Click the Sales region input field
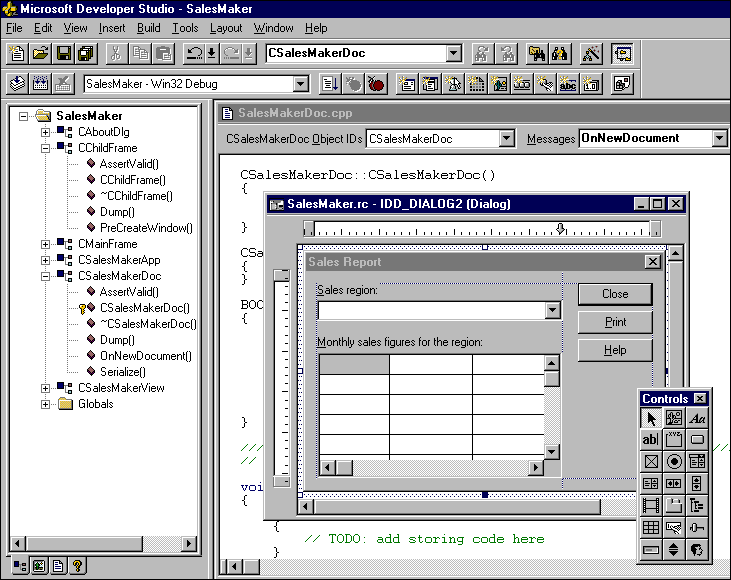731x580 pixels. pos(432,310)
